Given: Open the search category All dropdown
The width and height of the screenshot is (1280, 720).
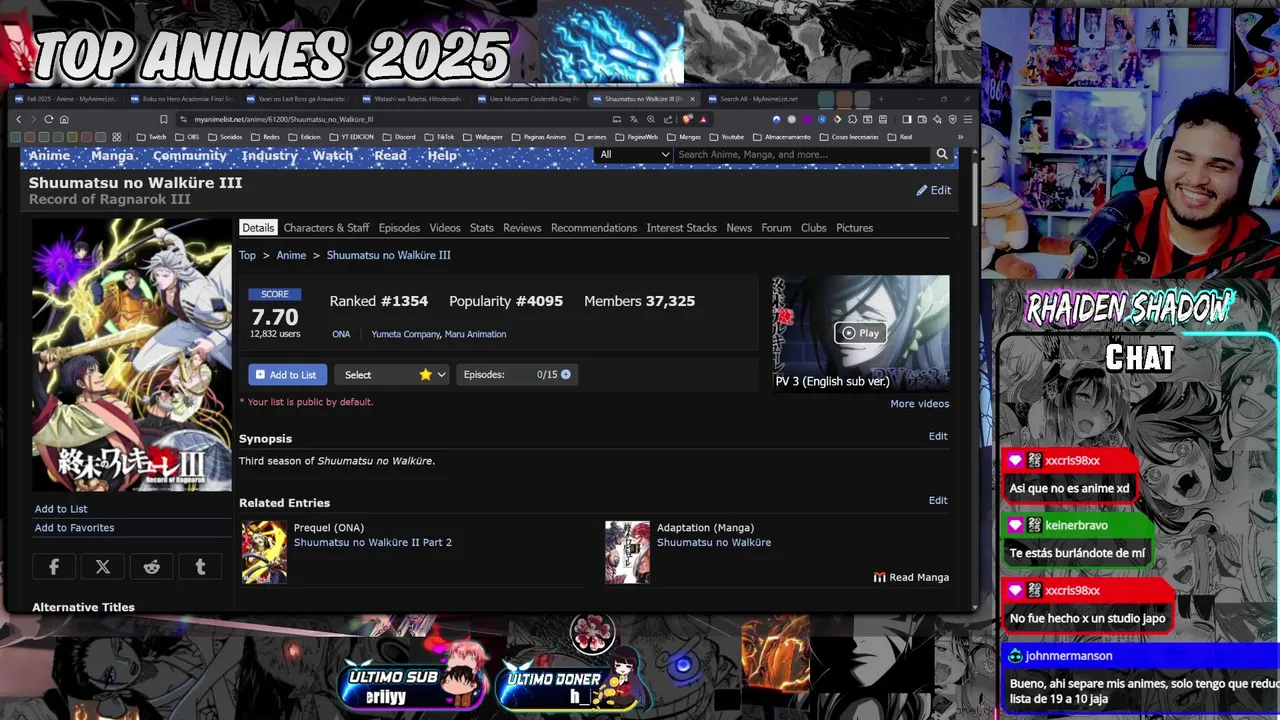Looking at the screenshot, I should click(634, 154).
